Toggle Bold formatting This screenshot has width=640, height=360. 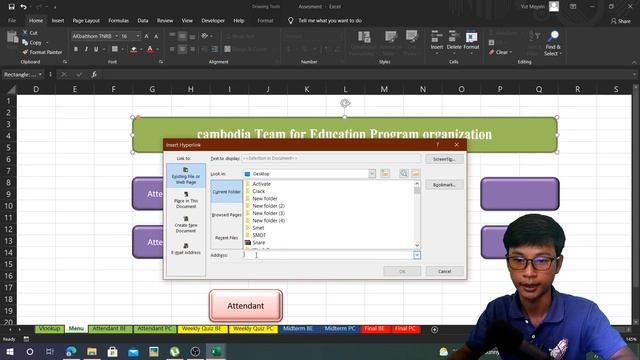coord(76,49)
